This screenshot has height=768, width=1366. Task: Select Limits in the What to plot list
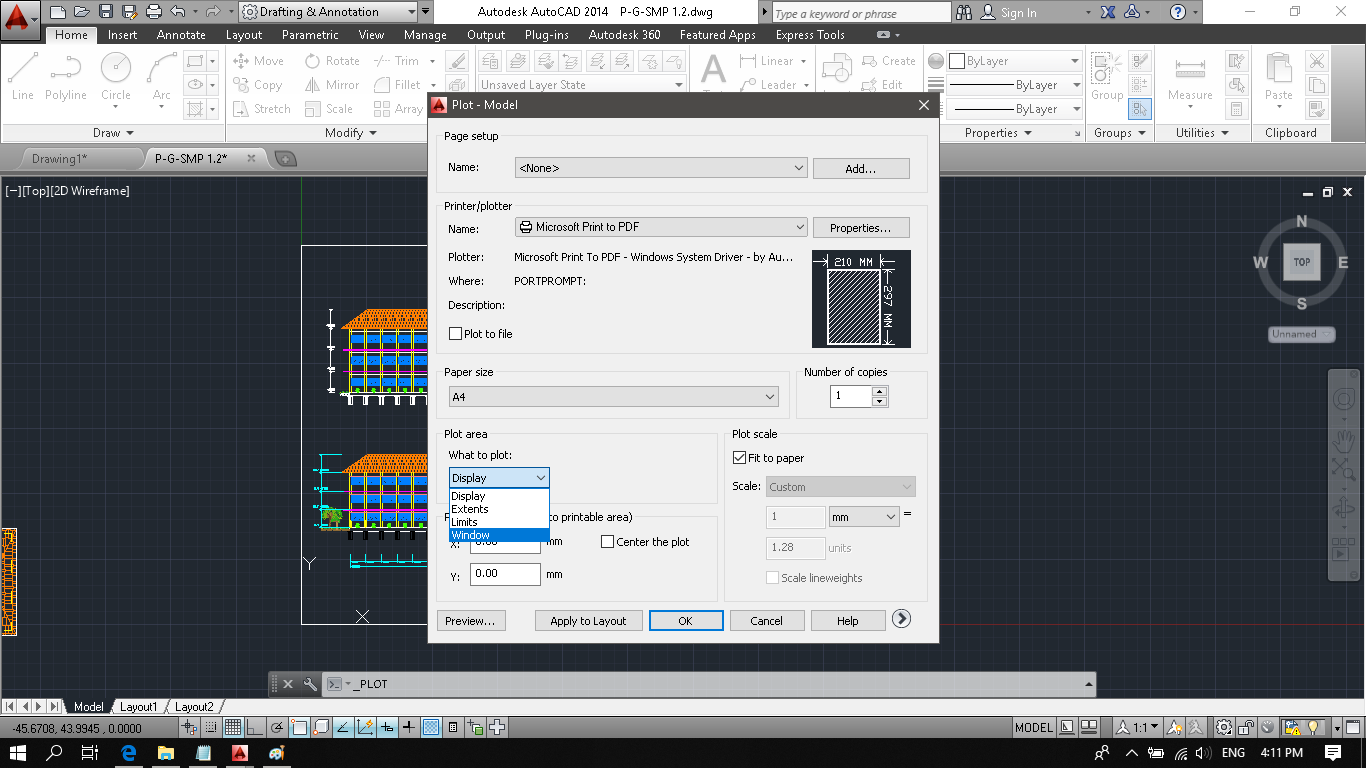499,522
